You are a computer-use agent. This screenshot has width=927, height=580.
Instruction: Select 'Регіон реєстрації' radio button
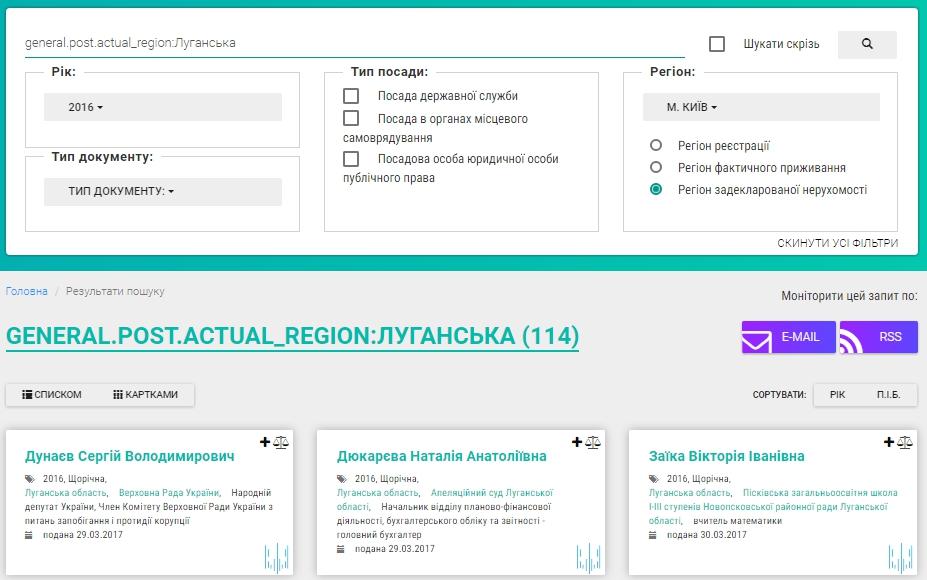coord(656,146)
